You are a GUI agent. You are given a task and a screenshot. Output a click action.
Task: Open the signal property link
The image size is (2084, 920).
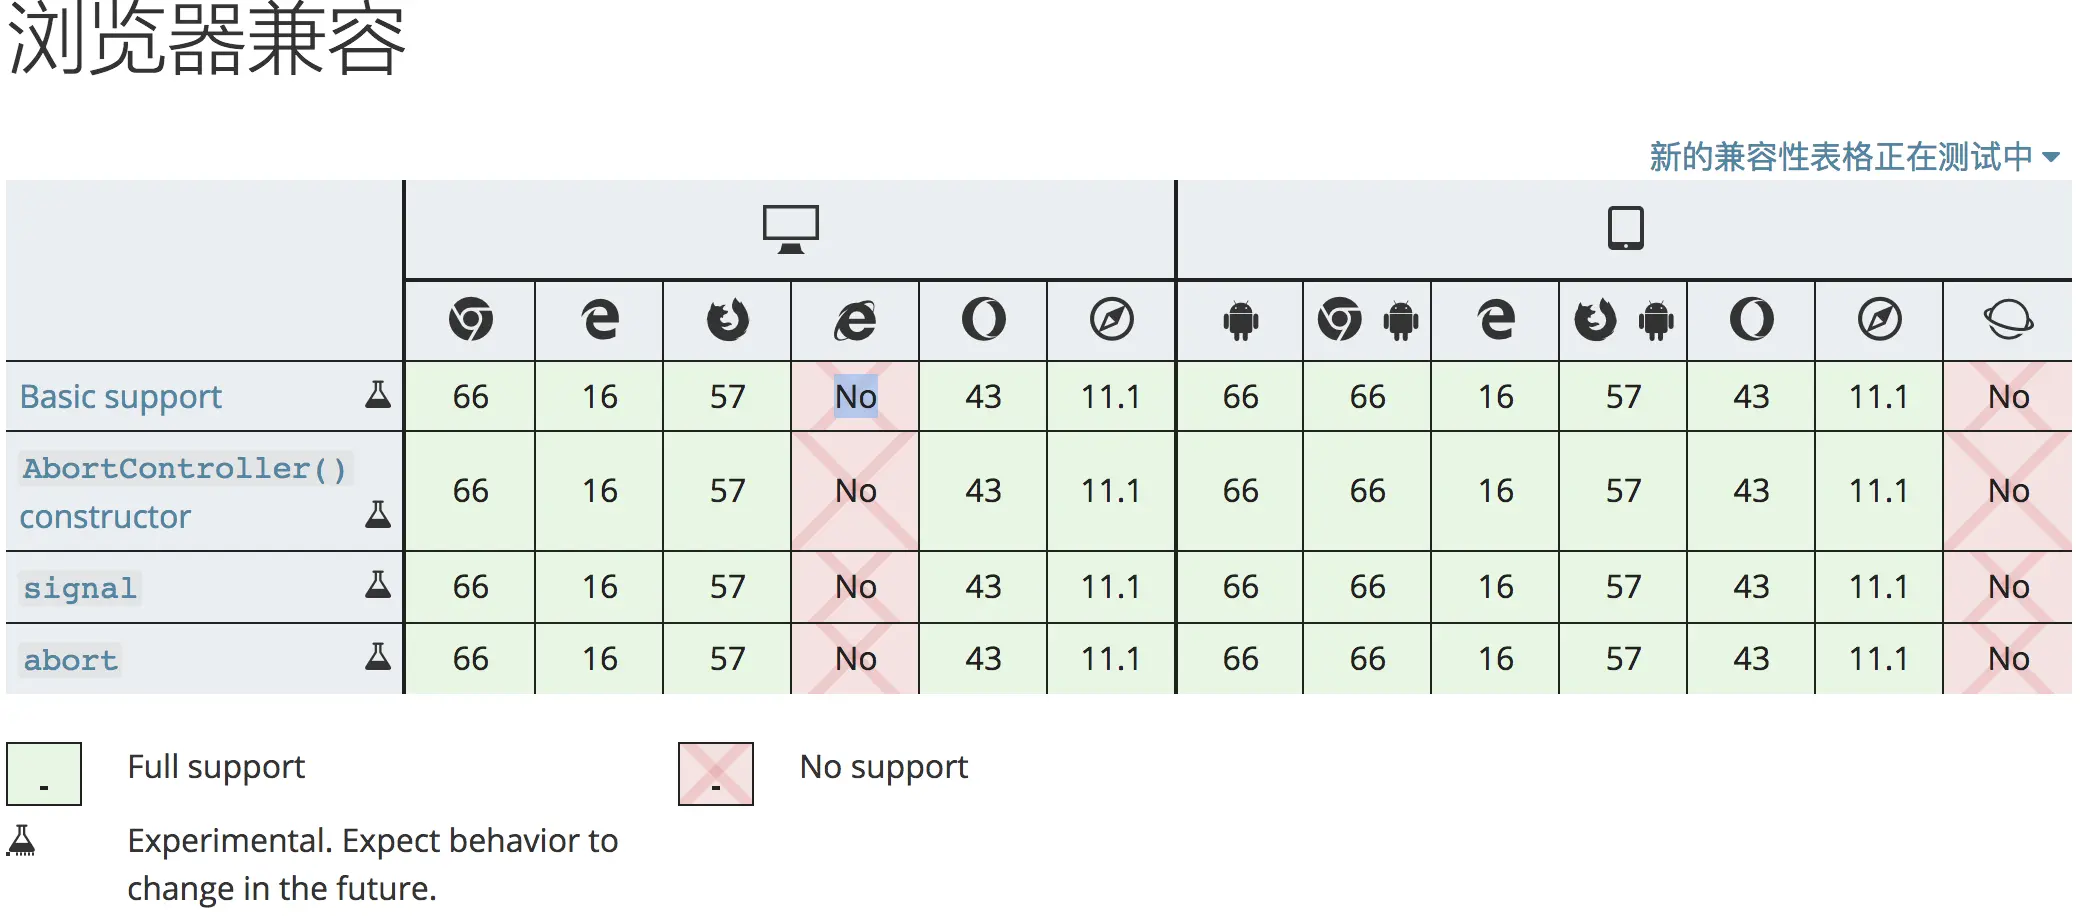80,588
